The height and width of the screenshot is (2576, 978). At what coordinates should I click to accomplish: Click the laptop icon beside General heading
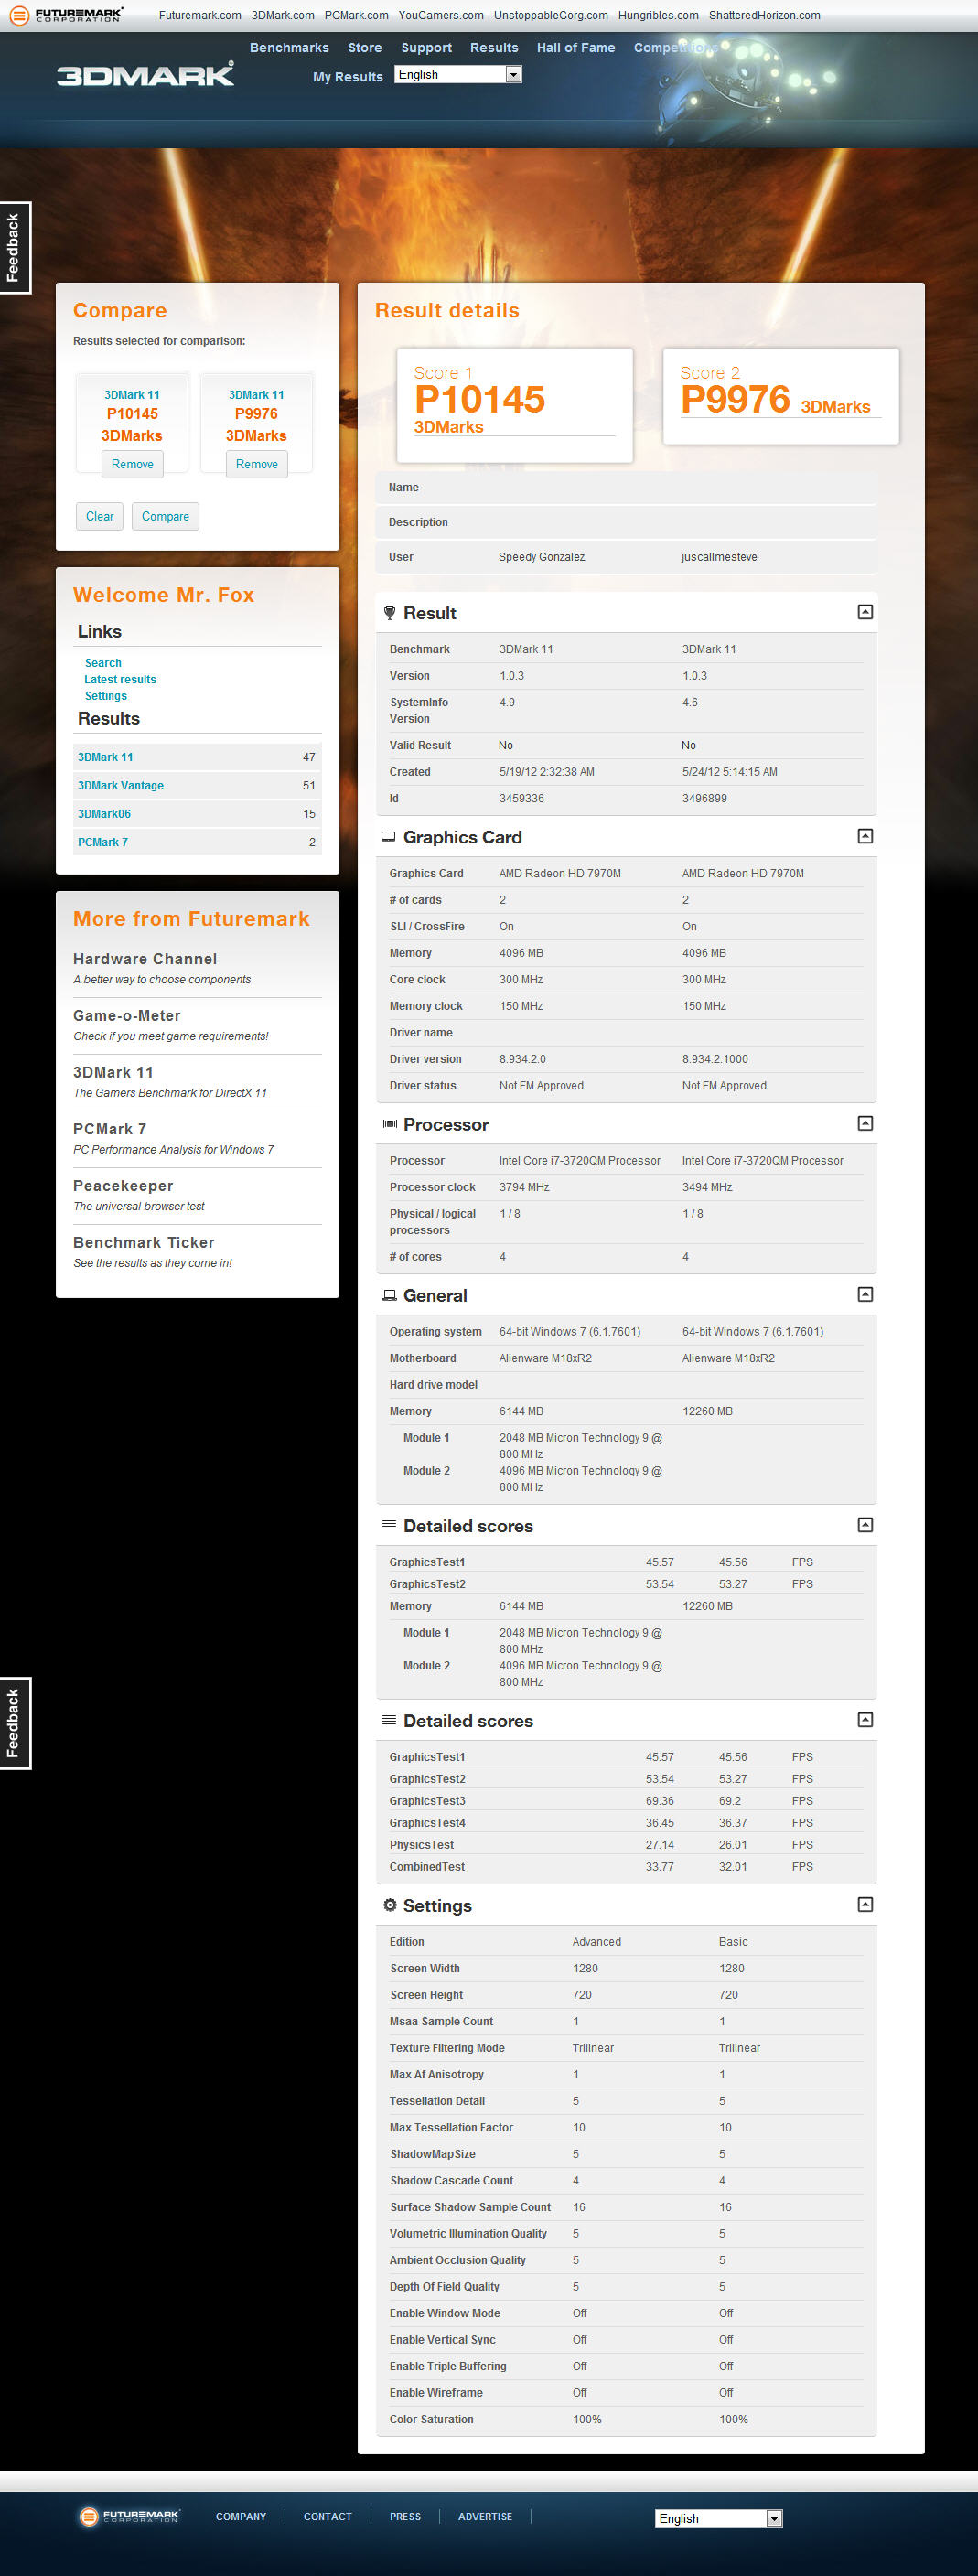(x=389, y=1296)
